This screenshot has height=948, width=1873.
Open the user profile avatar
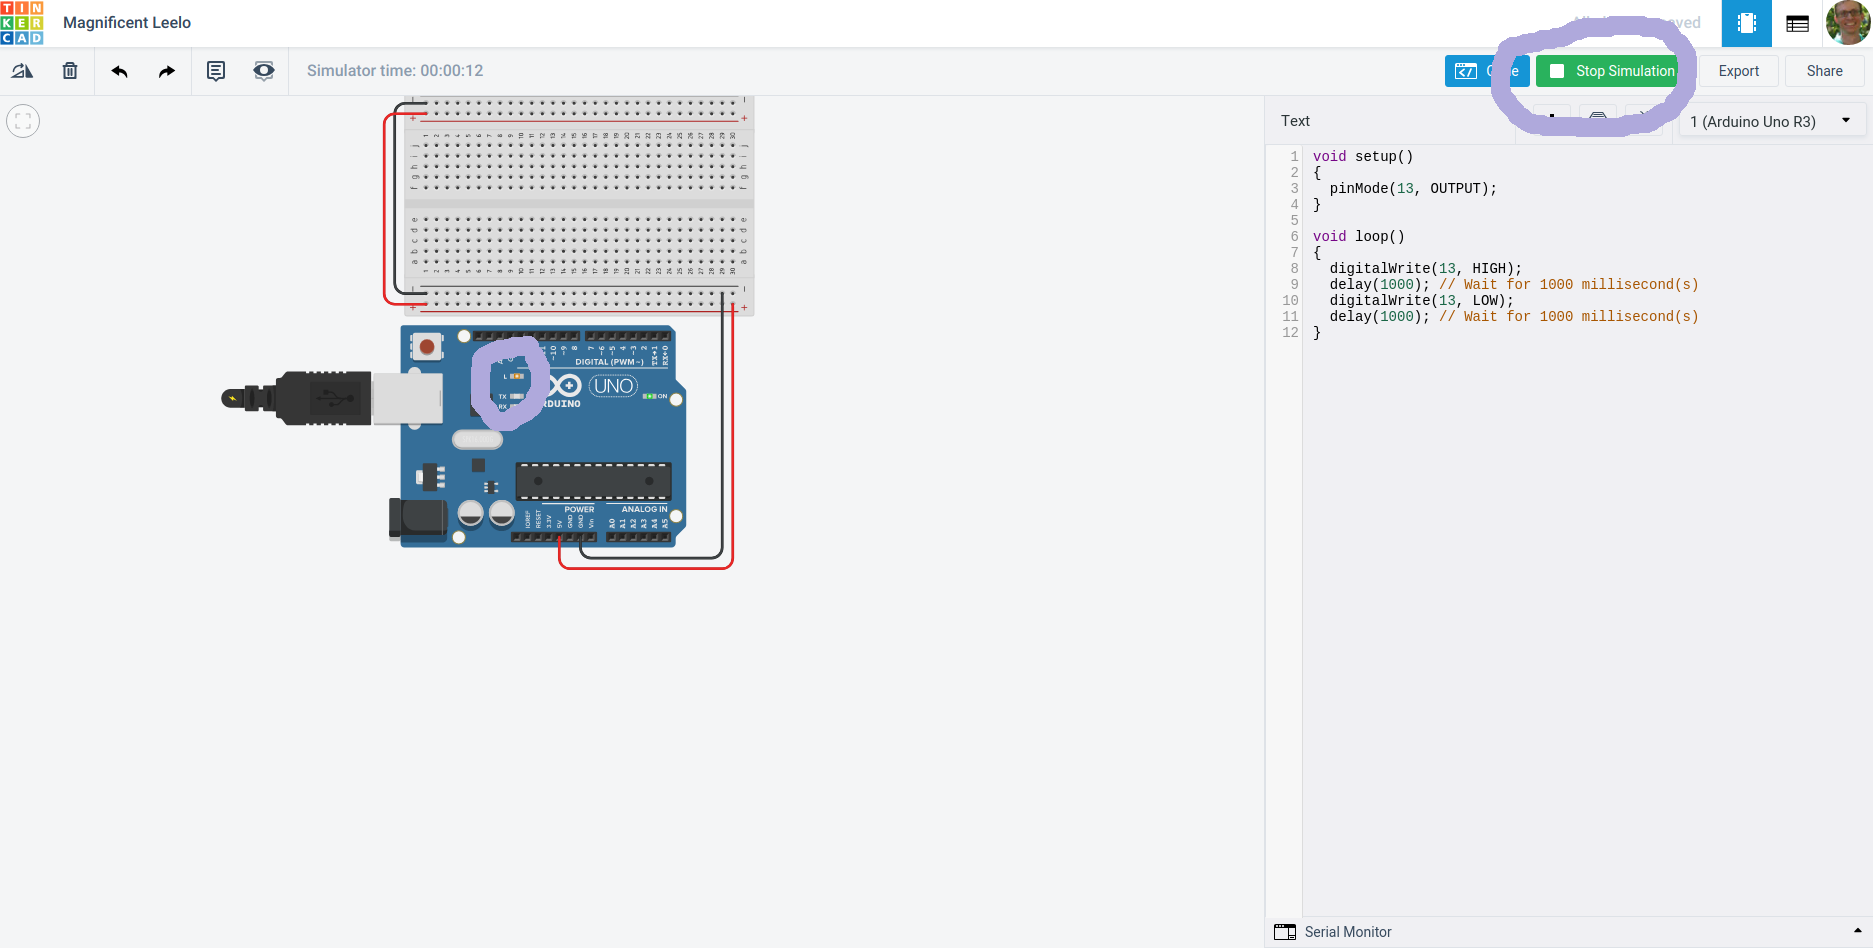1848,22
